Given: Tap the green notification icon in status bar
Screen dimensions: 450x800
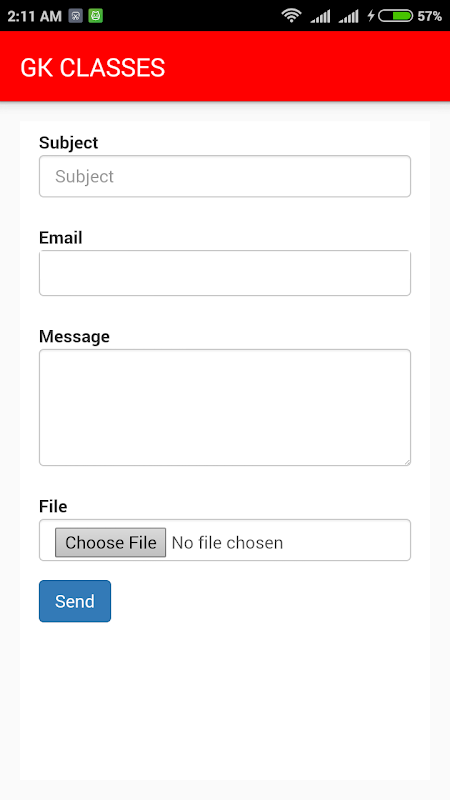Looking at the screenshot, I should pos(95,16).
